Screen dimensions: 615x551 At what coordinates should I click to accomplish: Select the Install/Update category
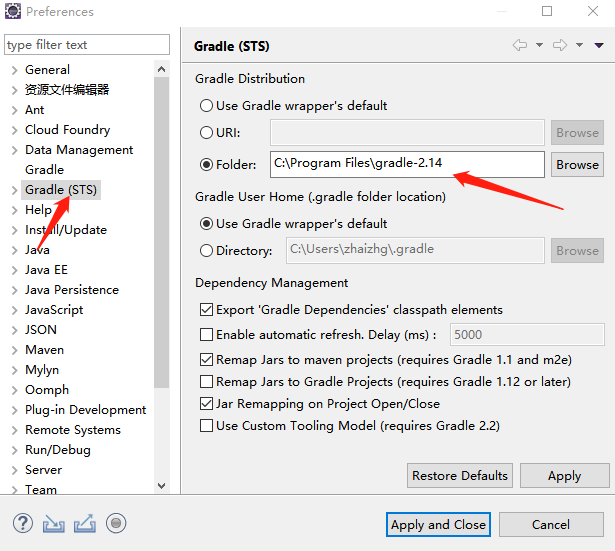[x=66, y=230]
